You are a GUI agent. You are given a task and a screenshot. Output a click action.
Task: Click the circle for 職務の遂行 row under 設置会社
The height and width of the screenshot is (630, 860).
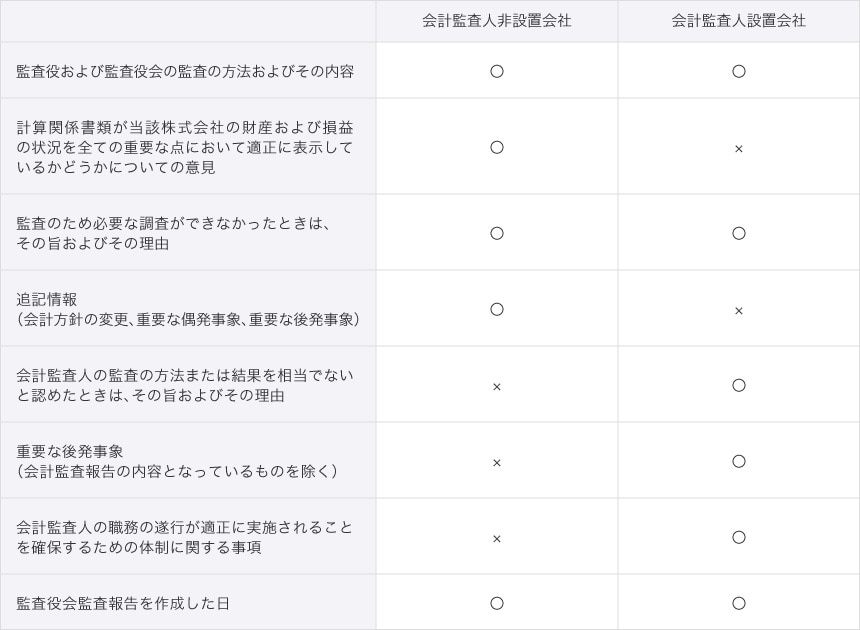tap(738, 537)
